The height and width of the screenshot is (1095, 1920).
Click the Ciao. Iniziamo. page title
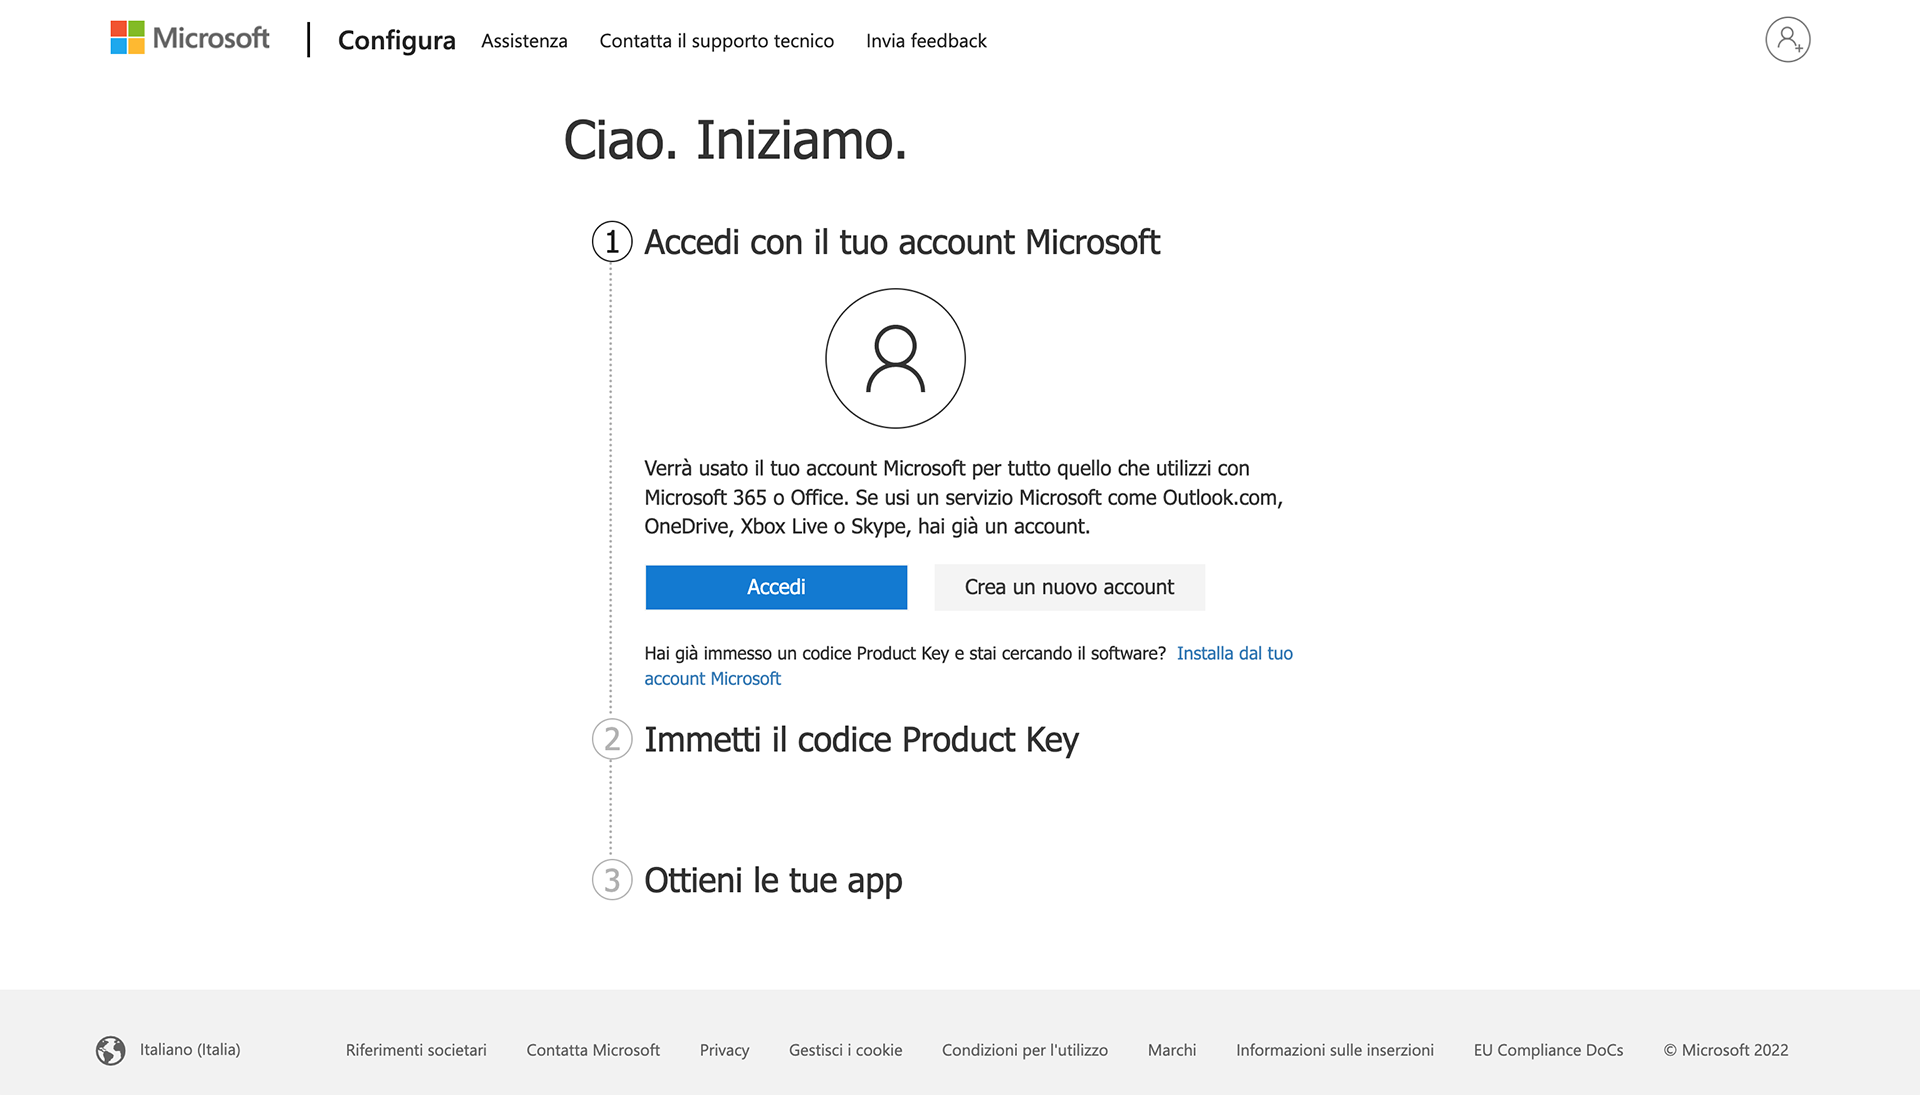pyautogui.click(x=735, y=140)
